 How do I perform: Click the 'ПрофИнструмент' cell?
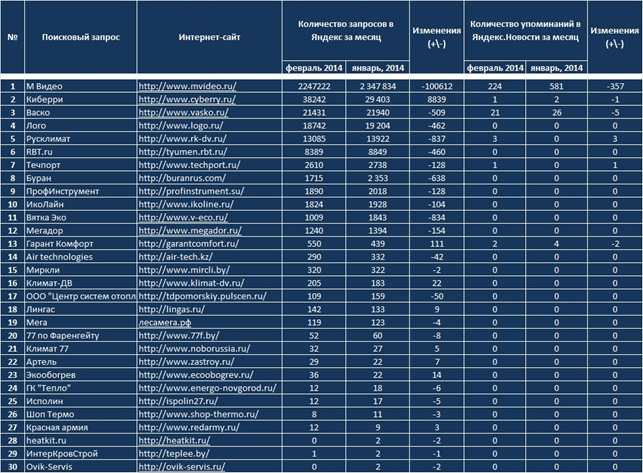click(80, 191)
